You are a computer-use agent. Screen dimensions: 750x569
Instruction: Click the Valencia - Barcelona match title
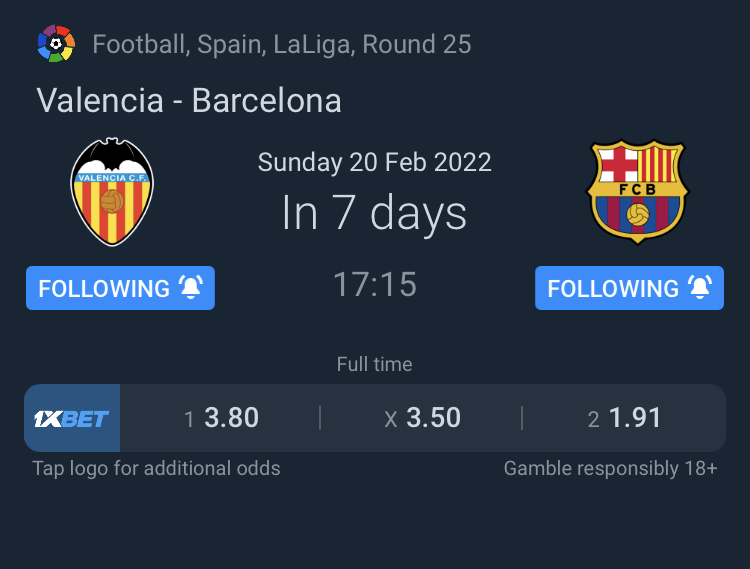tap(189, 100)
